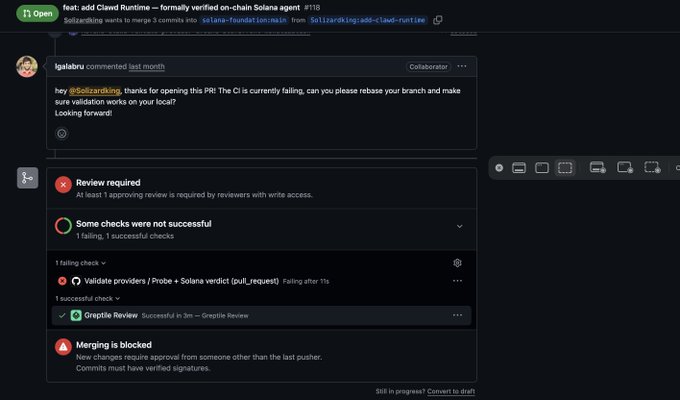Open options menu for Validate providers check
Image resolution: width=680 pixels, height=400 pixels.
(458, 281)
